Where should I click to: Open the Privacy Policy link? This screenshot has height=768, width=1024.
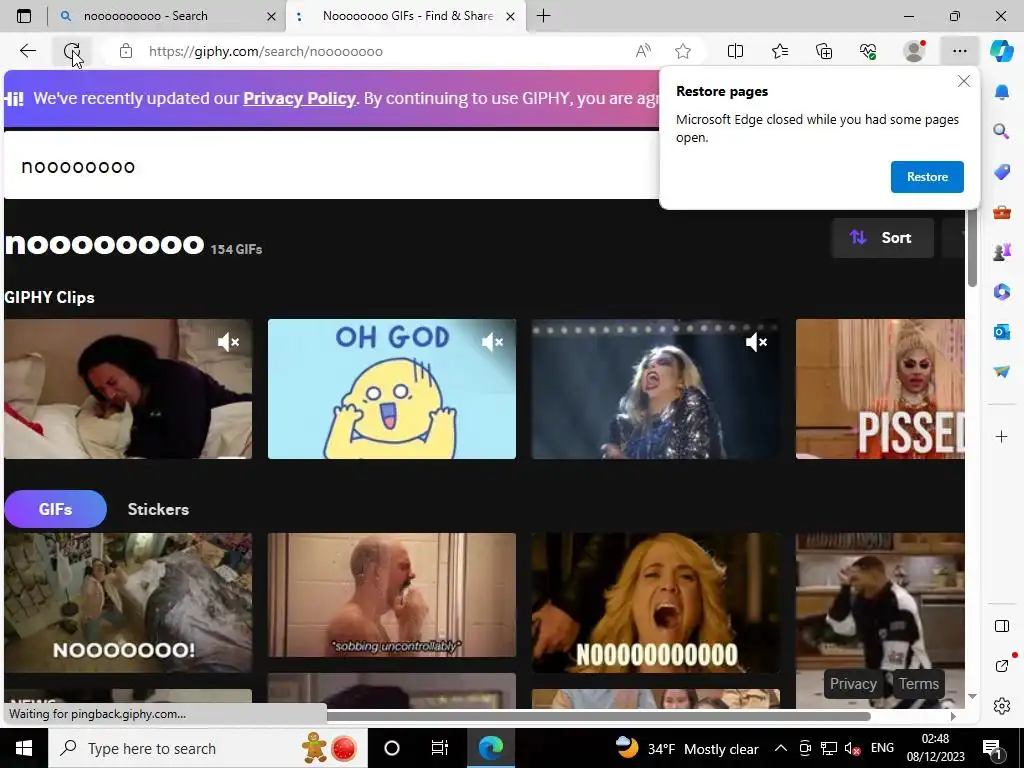click(x=299, y=99)
